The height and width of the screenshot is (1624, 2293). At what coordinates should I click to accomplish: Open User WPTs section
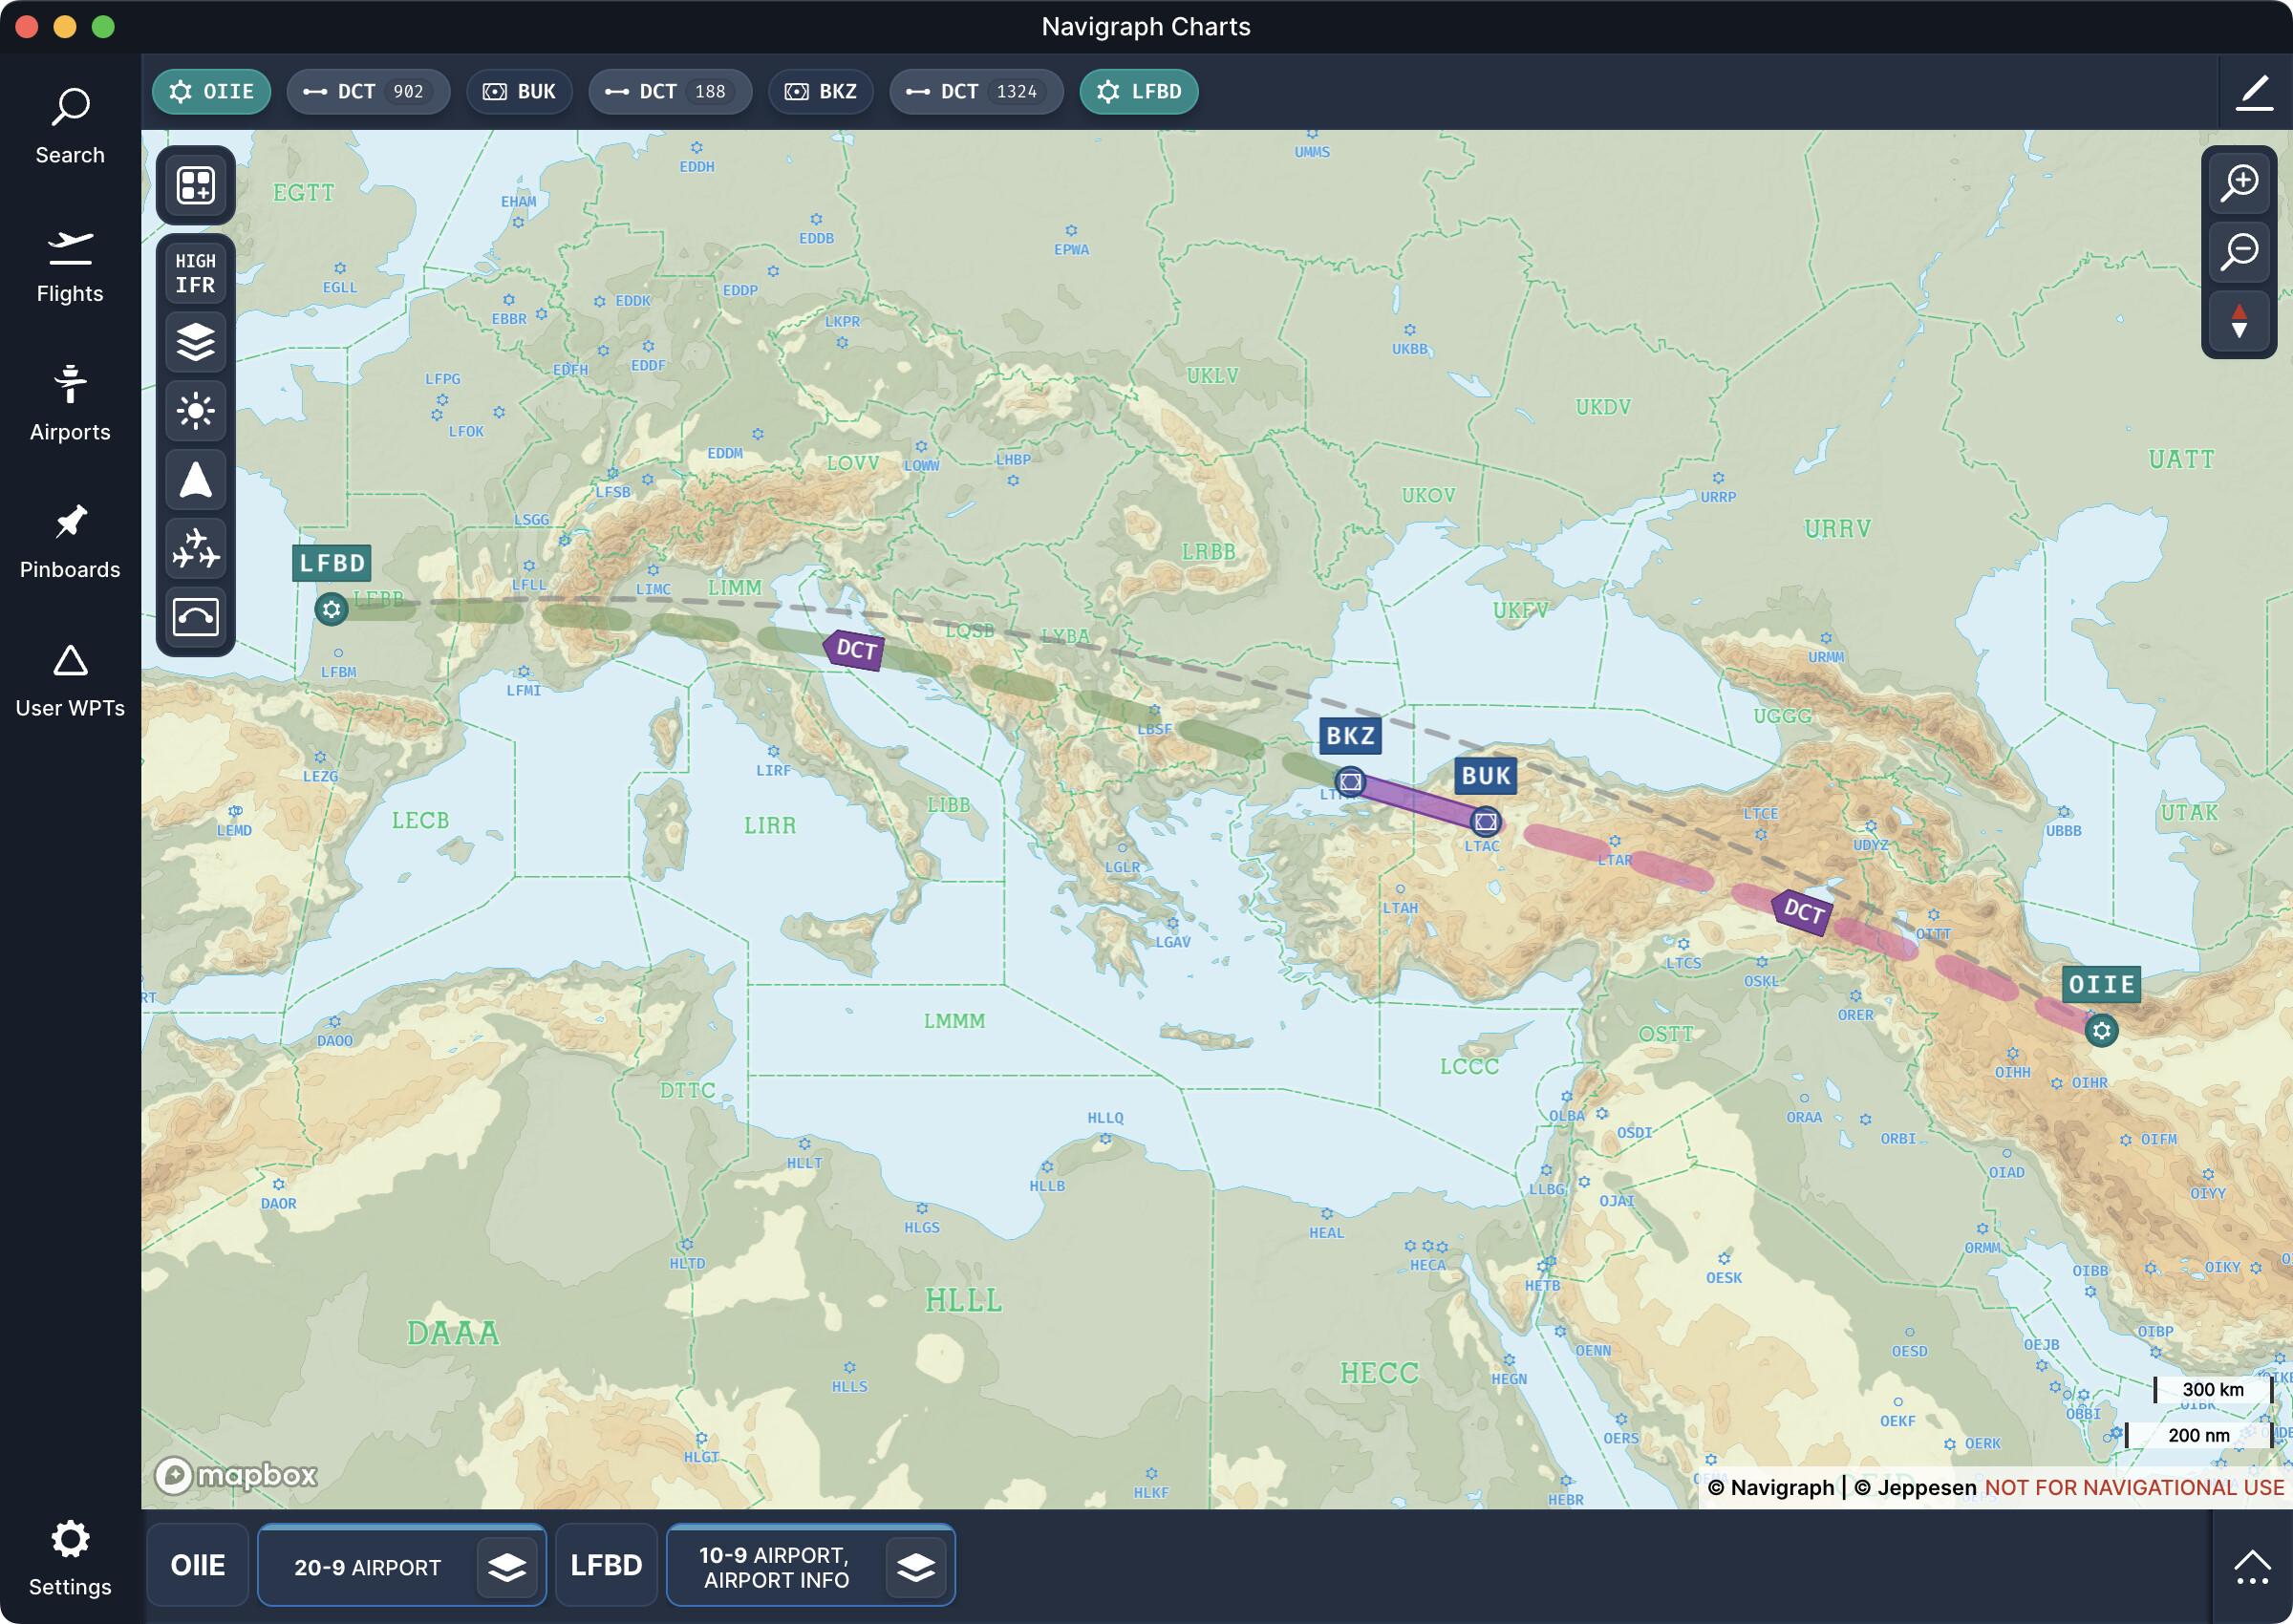click(70, 680)
